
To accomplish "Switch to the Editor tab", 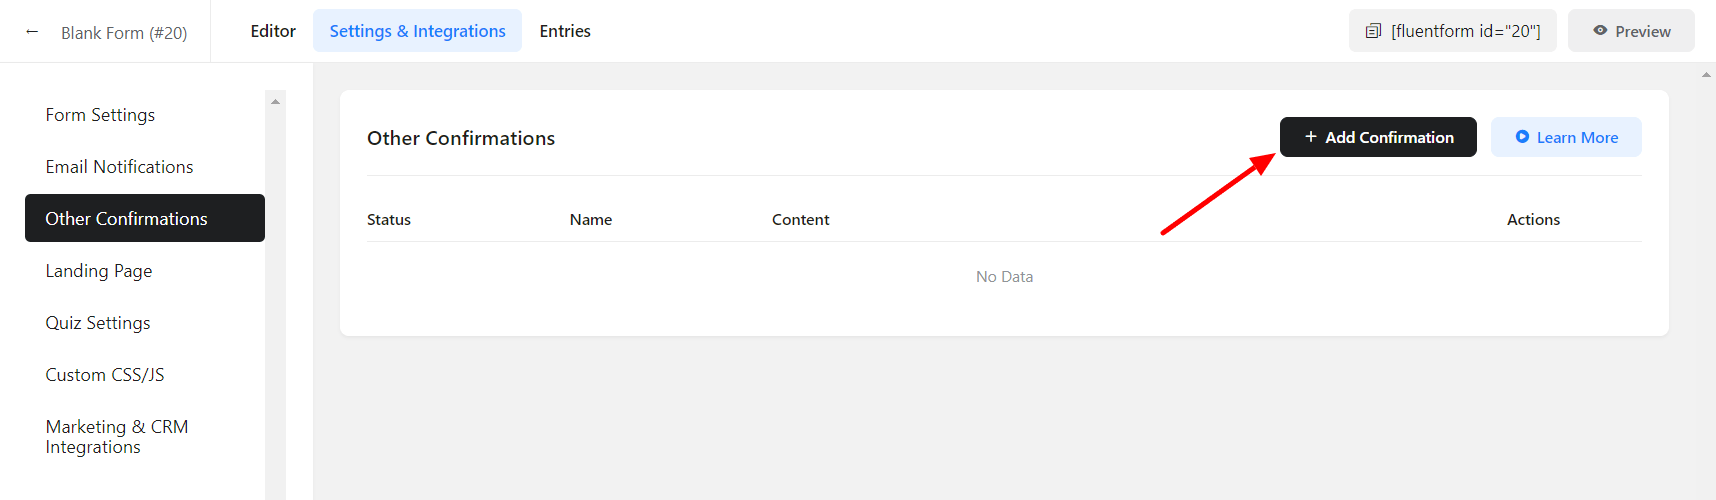I will (x=273, y=31).
